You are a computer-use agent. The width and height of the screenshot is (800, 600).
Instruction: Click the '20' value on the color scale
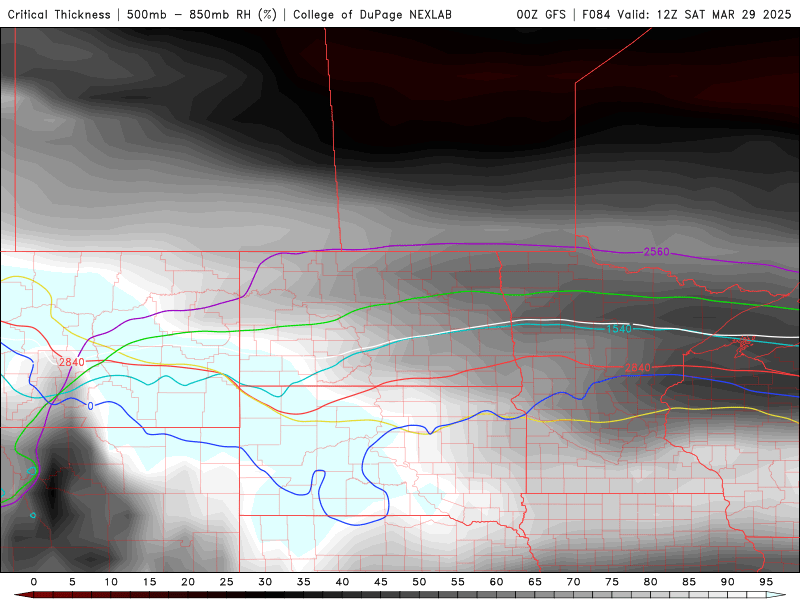pos(188,582)
